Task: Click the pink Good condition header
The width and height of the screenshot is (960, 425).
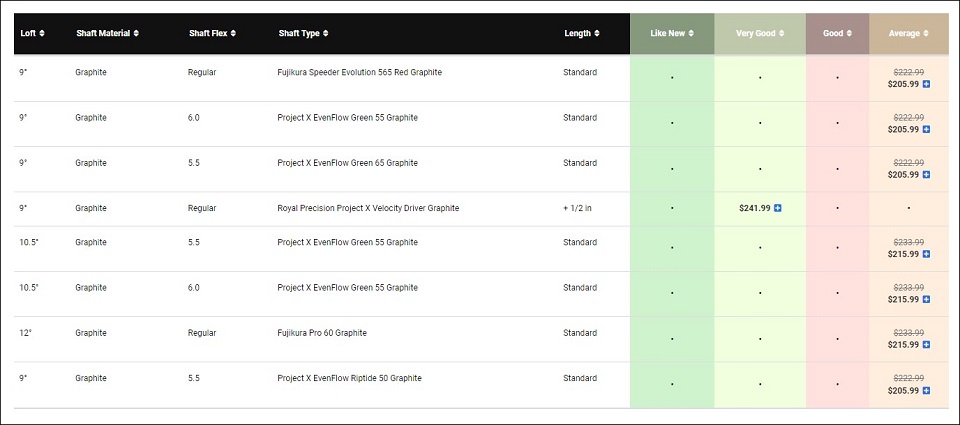Action: pos(837,33)
